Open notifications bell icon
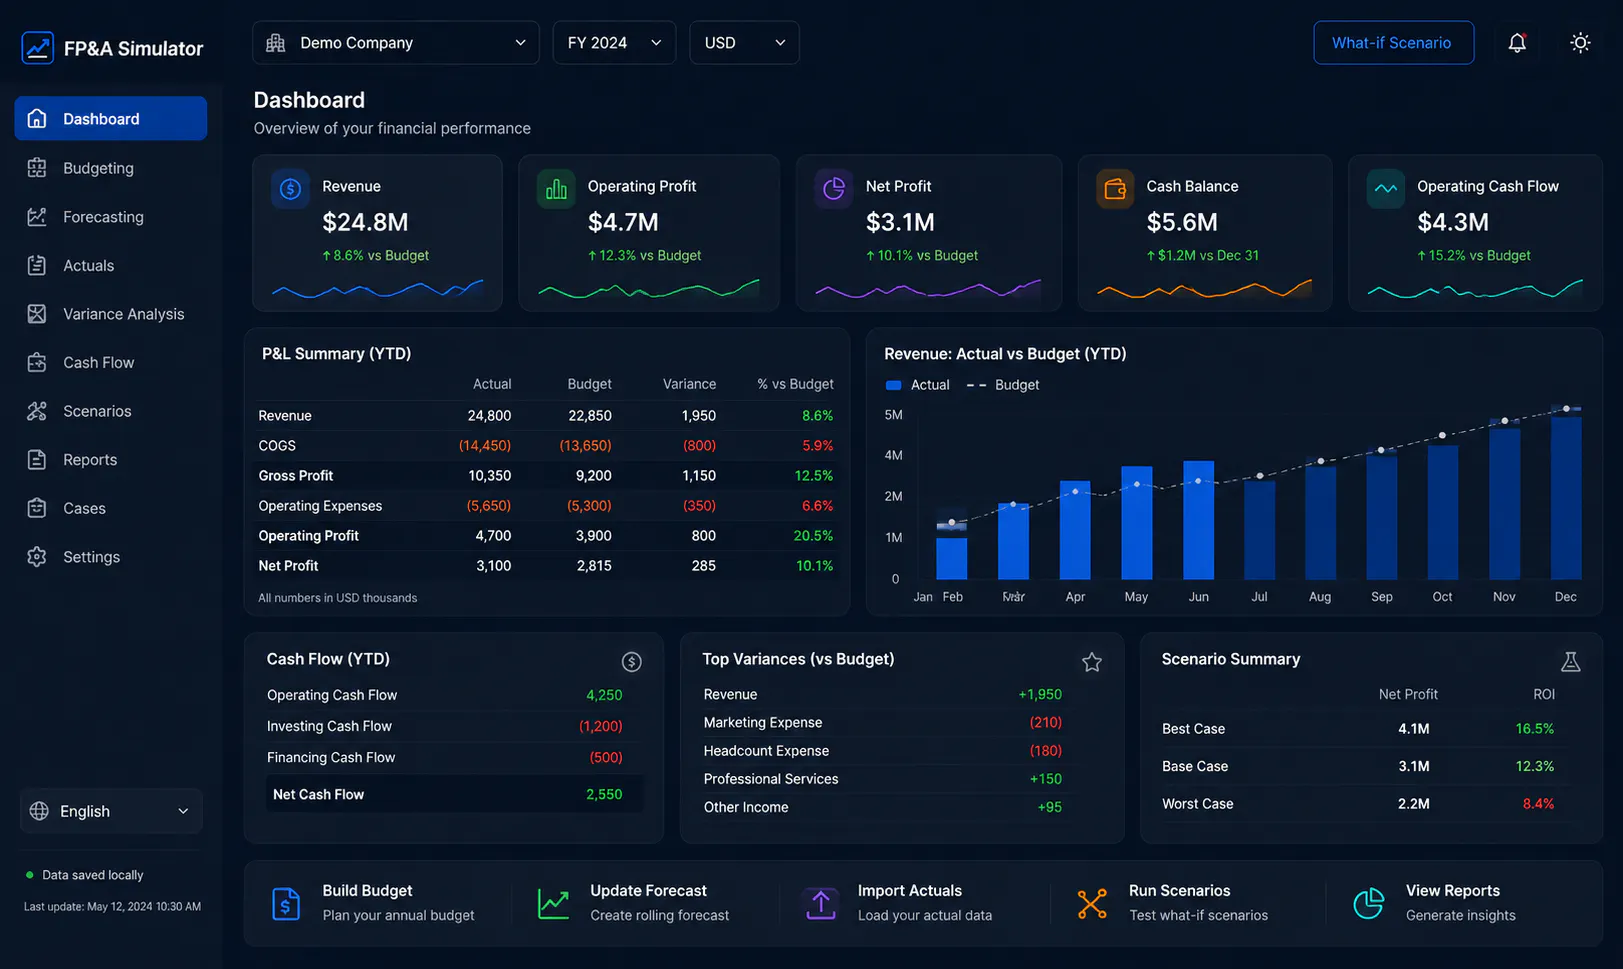Screen dimensions: 1623x969 tap(1517, 43)
